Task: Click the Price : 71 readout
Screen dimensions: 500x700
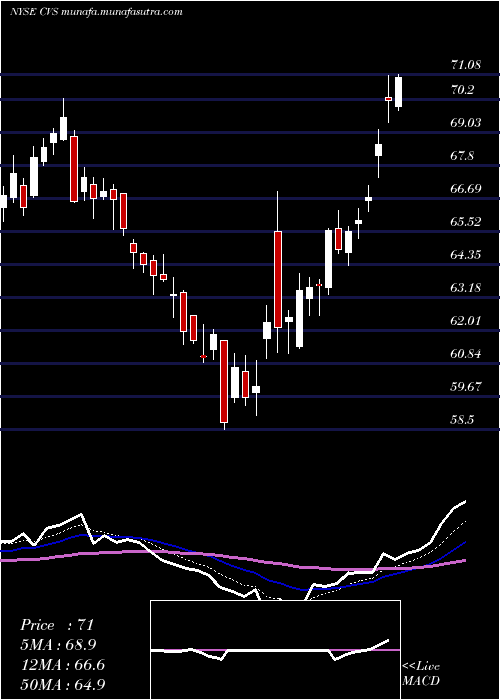Action: [x=57, y=625]
